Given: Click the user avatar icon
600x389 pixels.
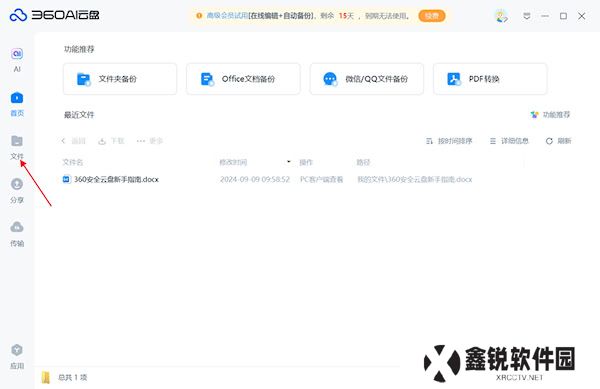Looking at the screenshot, I should point(501,16).
